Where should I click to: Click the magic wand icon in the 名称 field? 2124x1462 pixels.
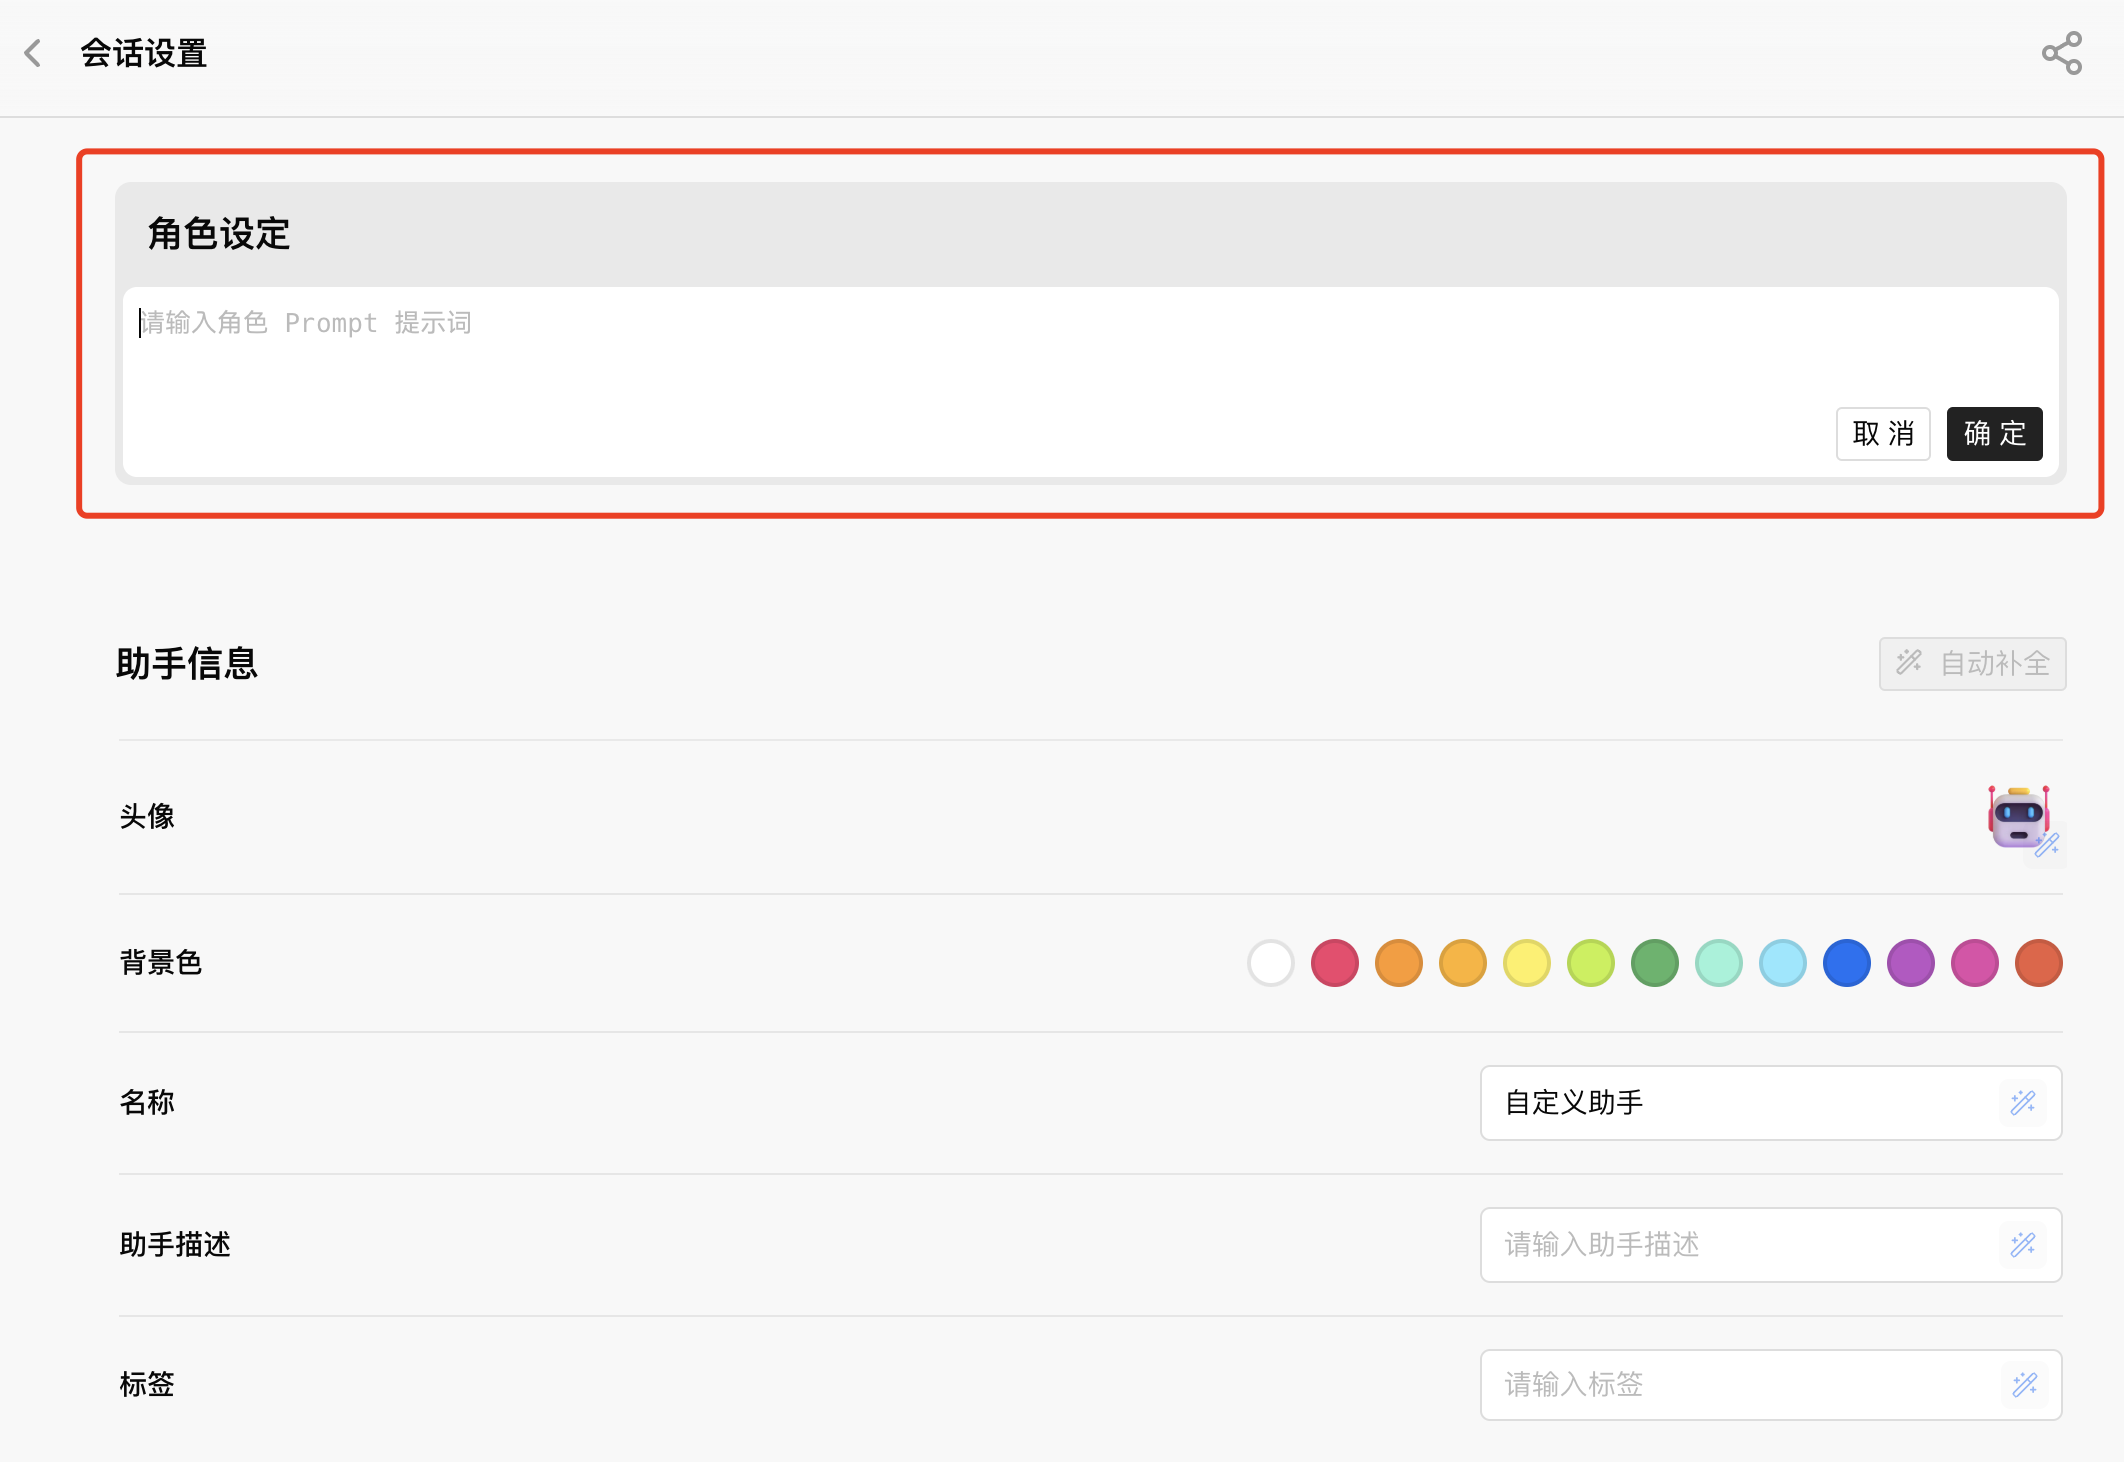2023,1103
